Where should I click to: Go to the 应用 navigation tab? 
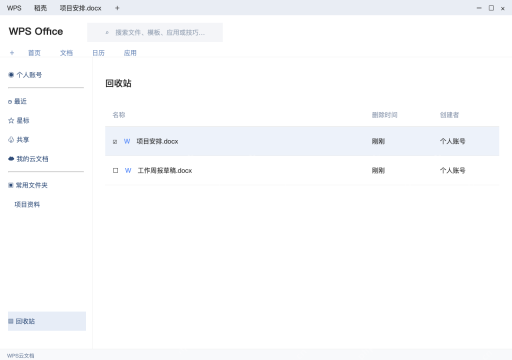(x=130, y=53)
